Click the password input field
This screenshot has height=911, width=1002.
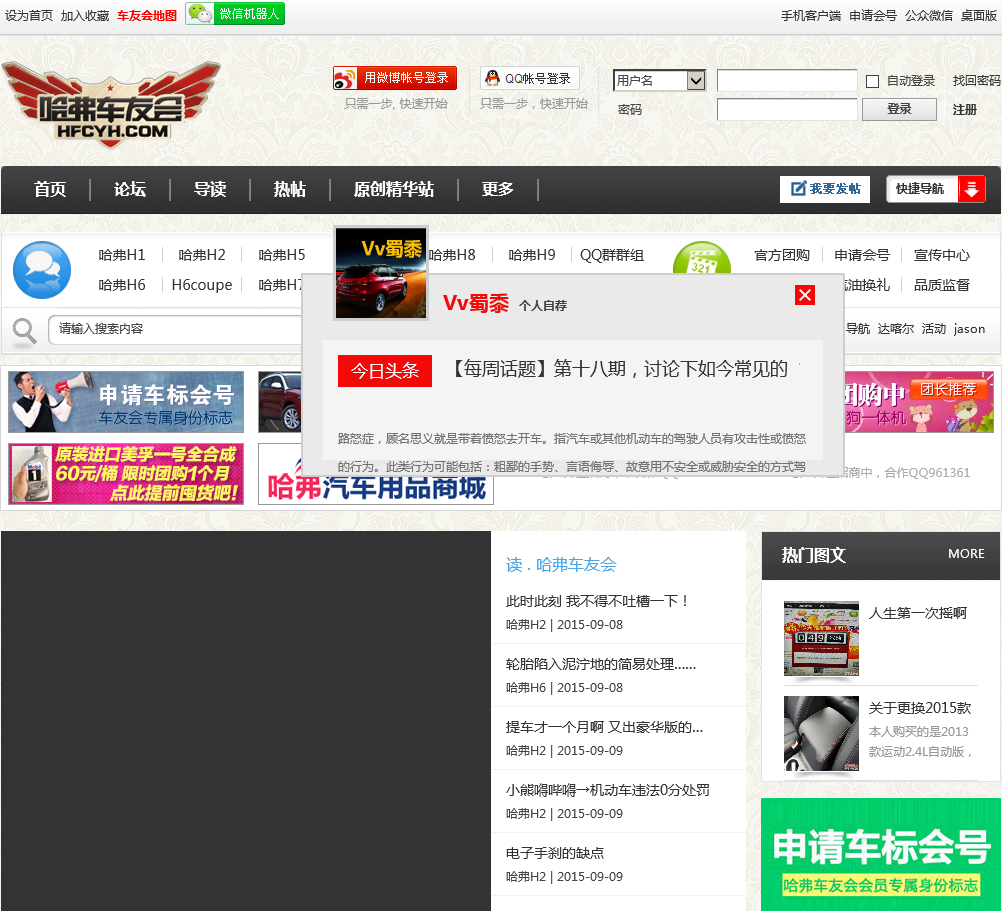(x=787, y=109)
